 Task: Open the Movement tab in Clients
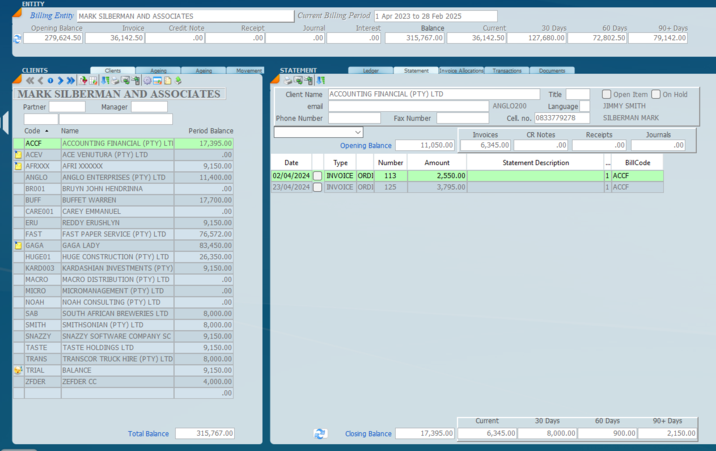(x=249, y=71)
